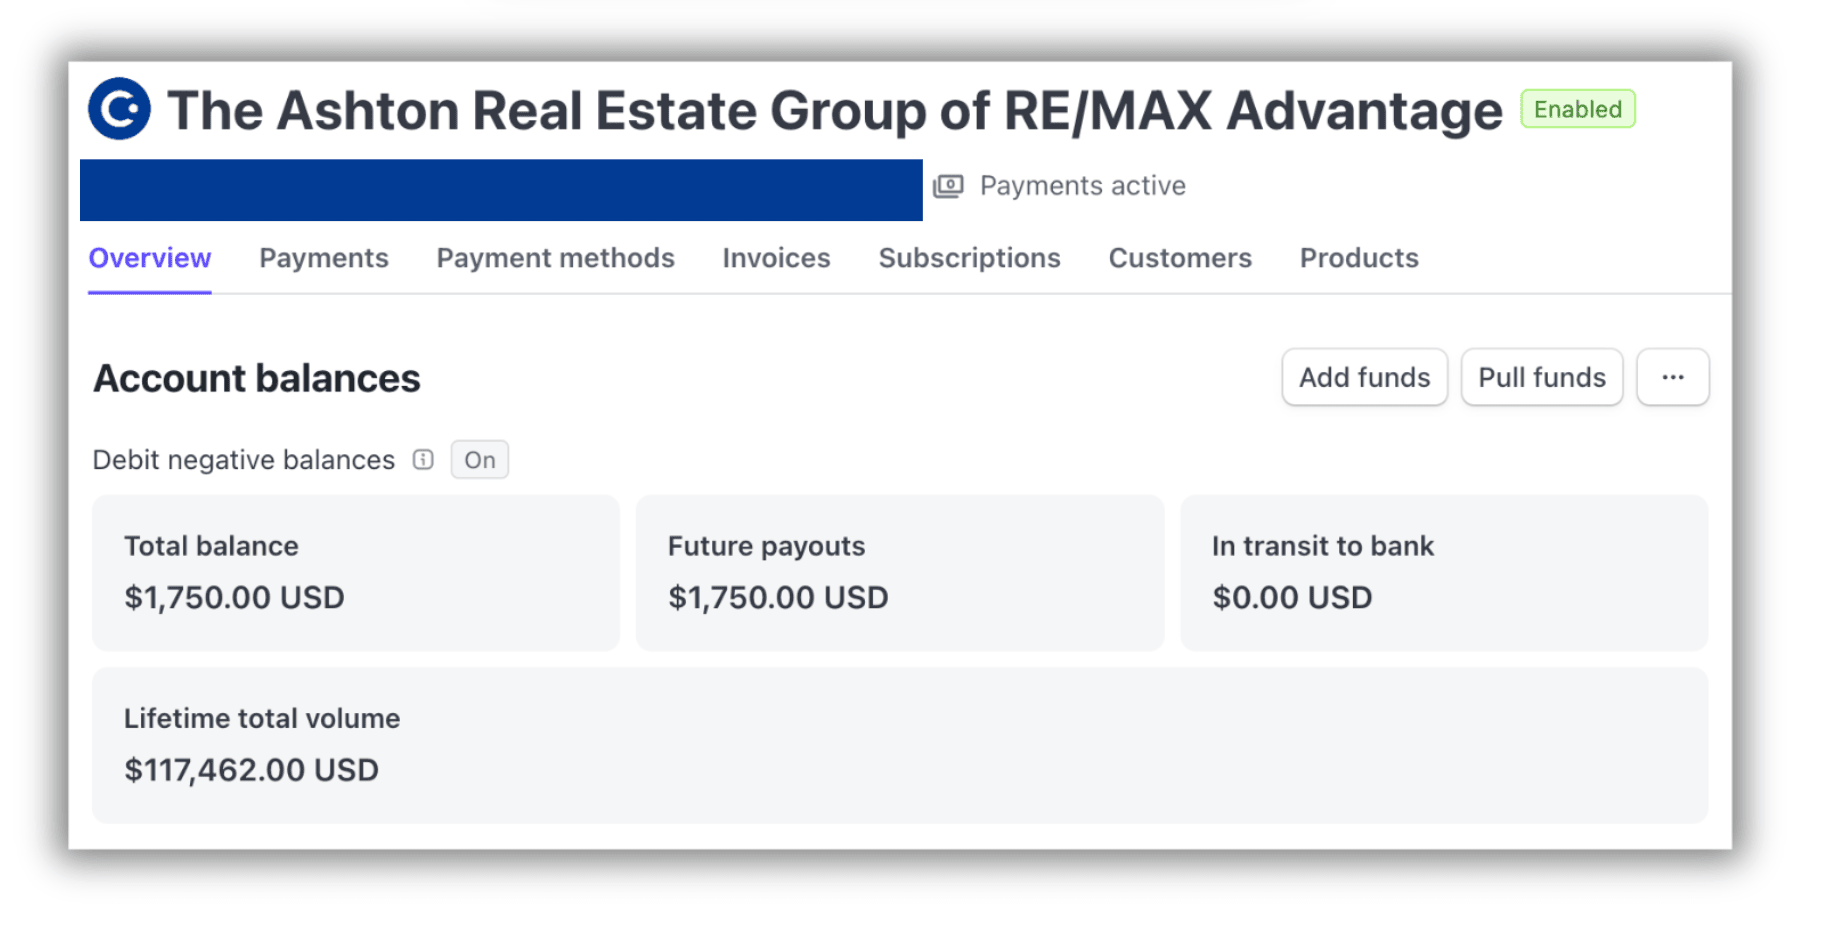Go to the Payment methods tab
The image size is (1832, 942).
555,258
